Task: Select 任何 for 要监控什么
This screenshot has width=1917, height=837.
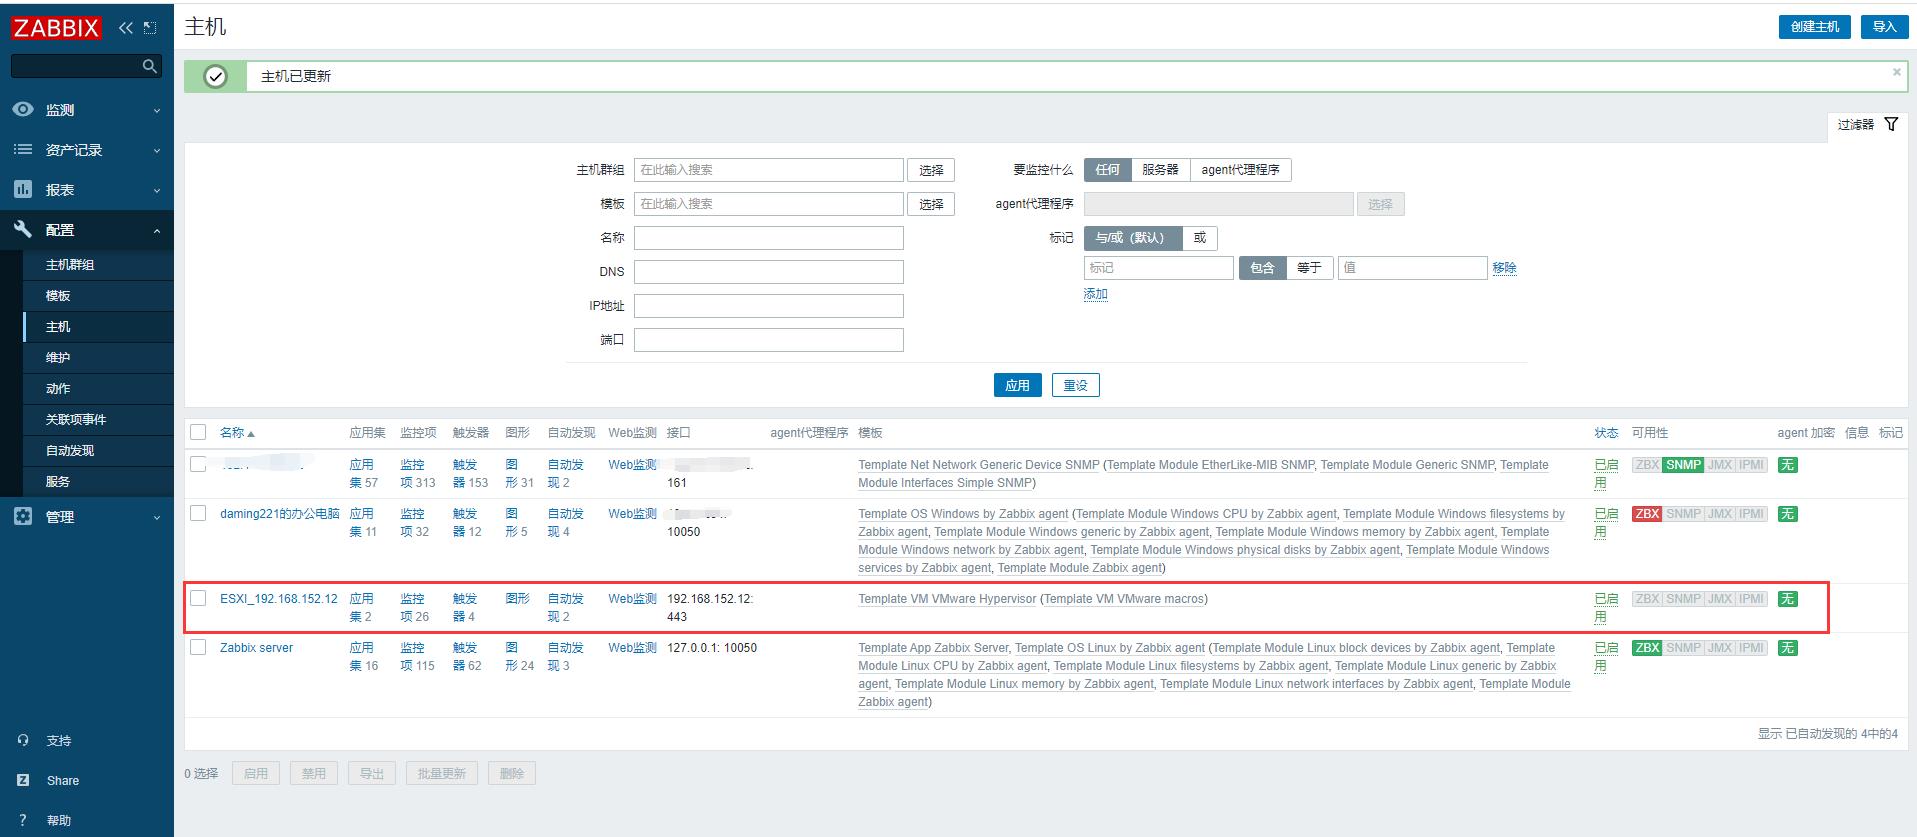Action: (x=1107, y=170)
